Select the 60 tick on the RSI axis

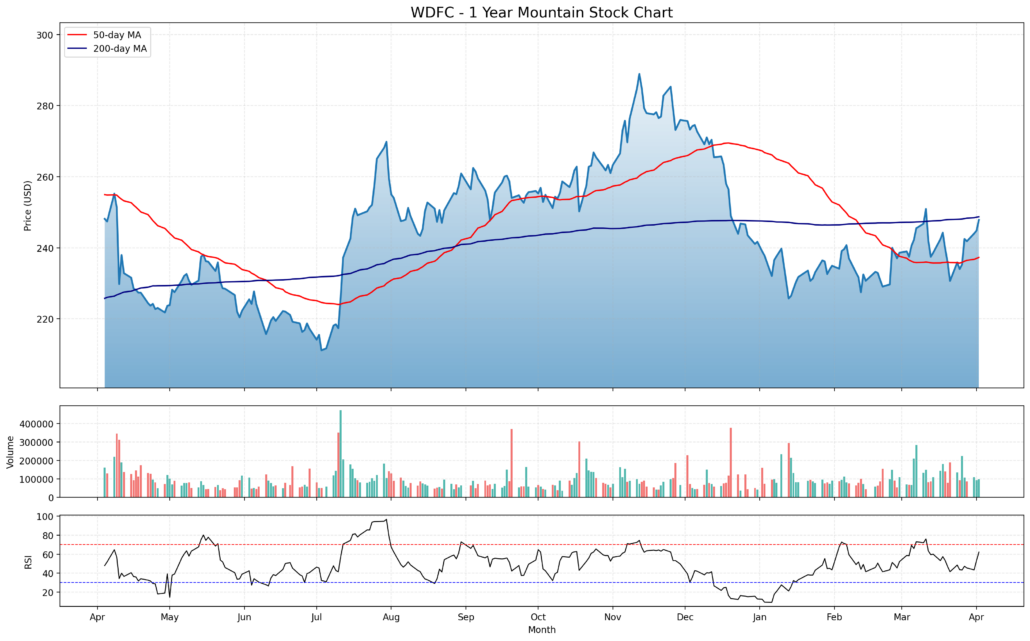[x=47, y=555]
